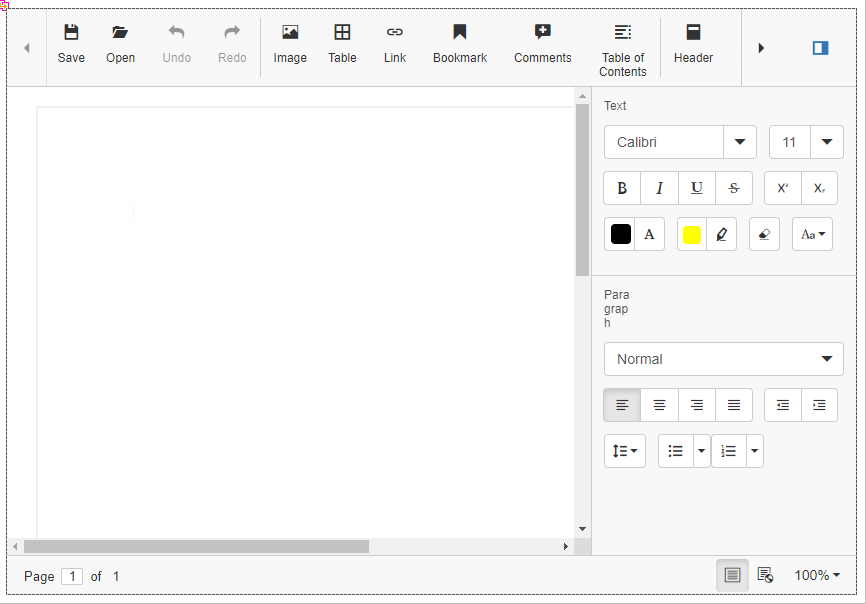This screenshot has height=604, width=866.
Task: Click the font name Calibri field
Action: [664, 142]
